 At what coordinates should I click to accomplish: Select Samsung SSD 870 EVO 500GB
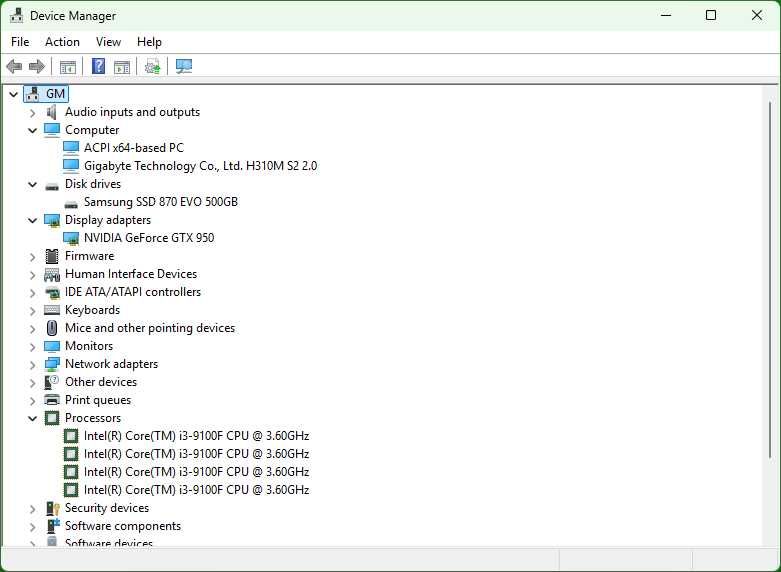pyautogui.click(x=161, y=202)
